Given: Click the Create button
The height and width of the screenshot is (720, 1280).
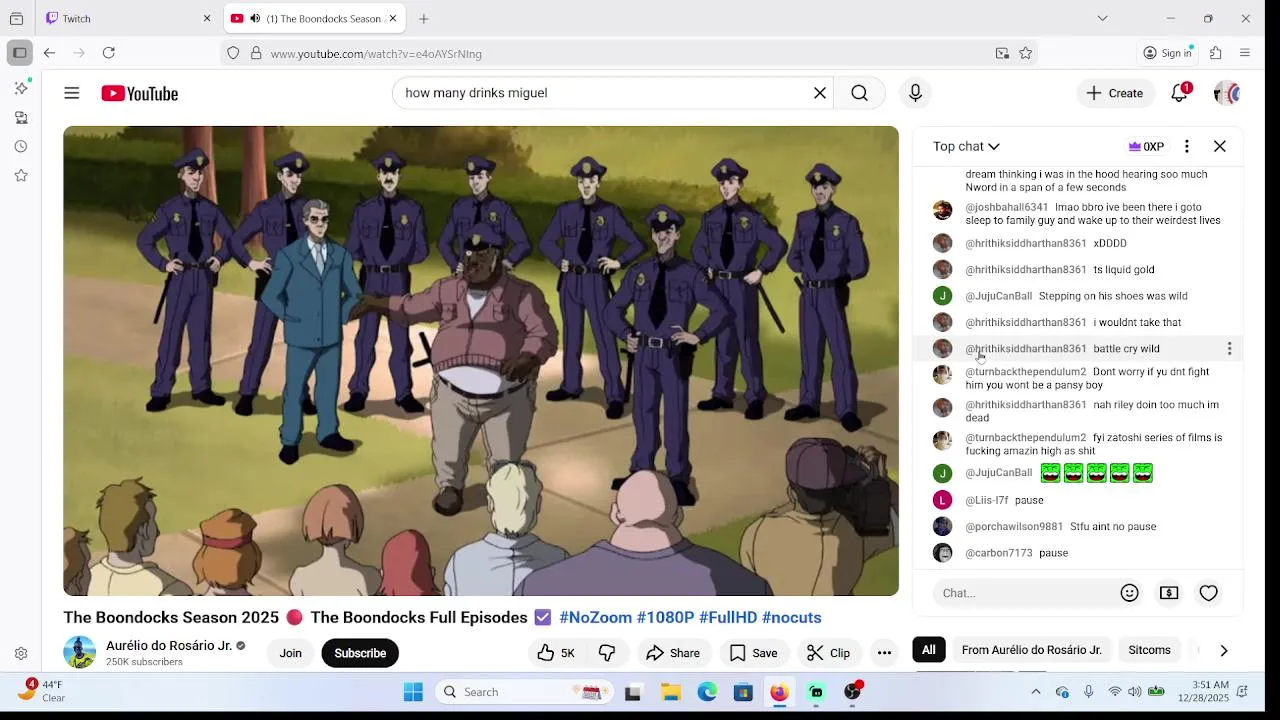Looking at the screenshot, I should point(1115,93).
